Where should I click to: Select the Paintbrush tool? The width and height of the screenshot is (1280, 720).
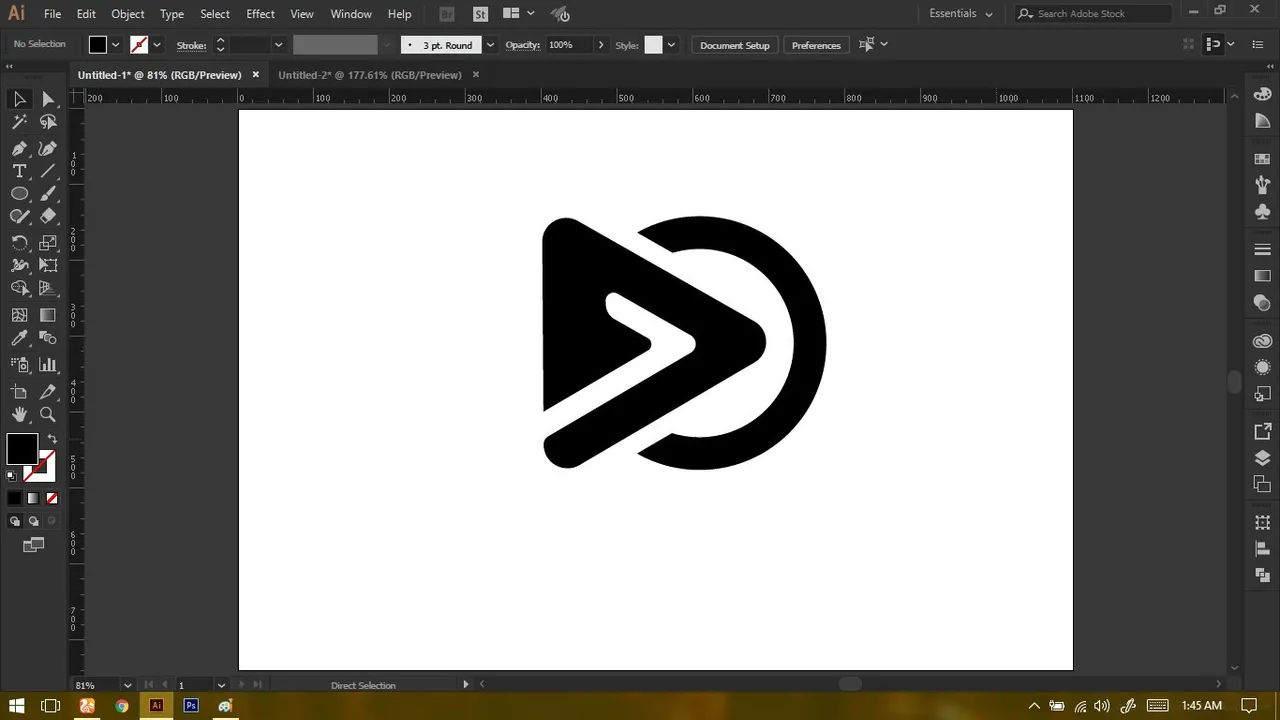48,194
